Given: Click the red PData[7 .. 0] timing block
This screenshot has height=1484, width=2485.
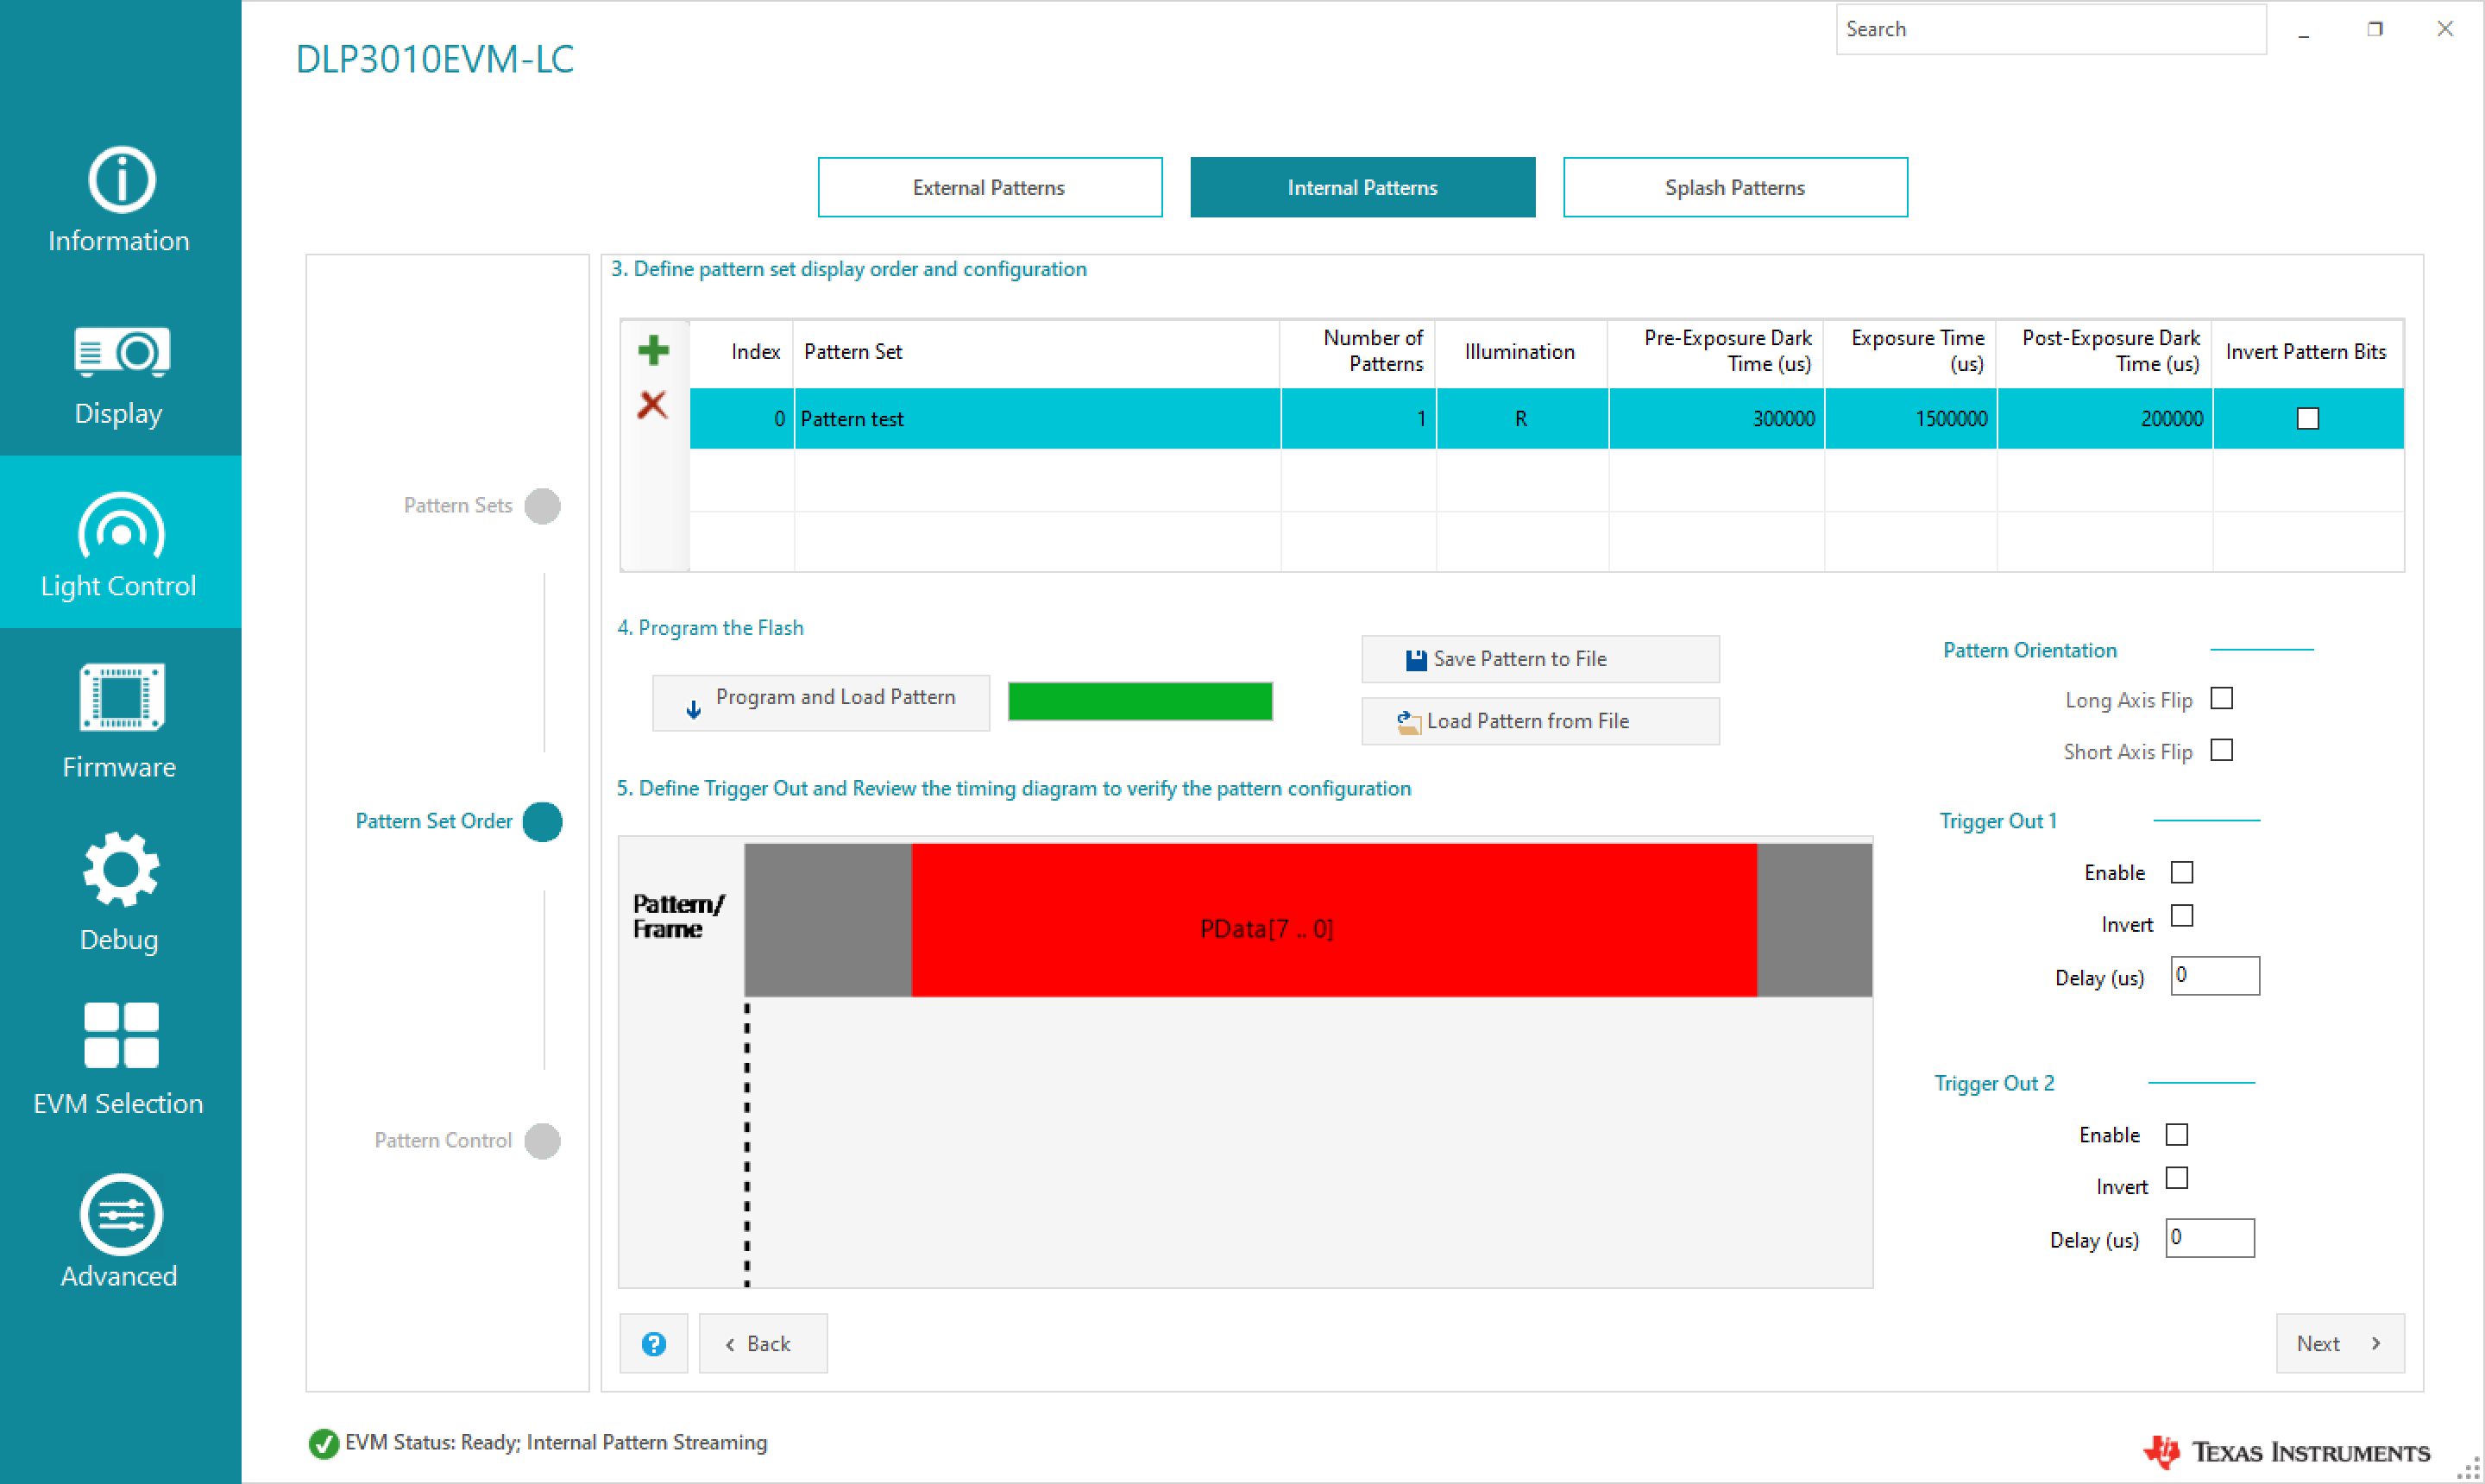Looking at the screenshot, I should pyautogui.click(x=1334, y=920).
